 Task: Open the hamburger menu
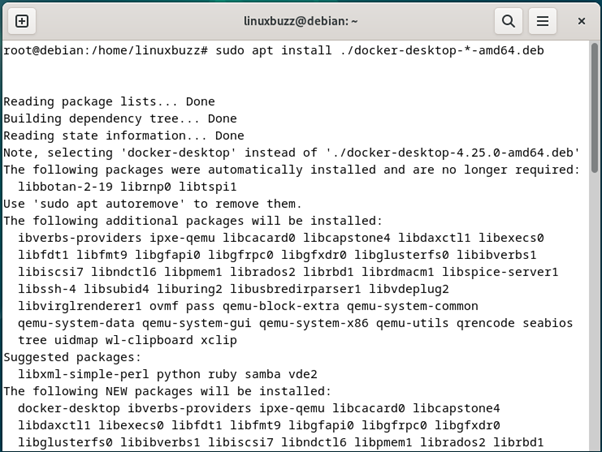pyautogui.click(x=542, y=21)
